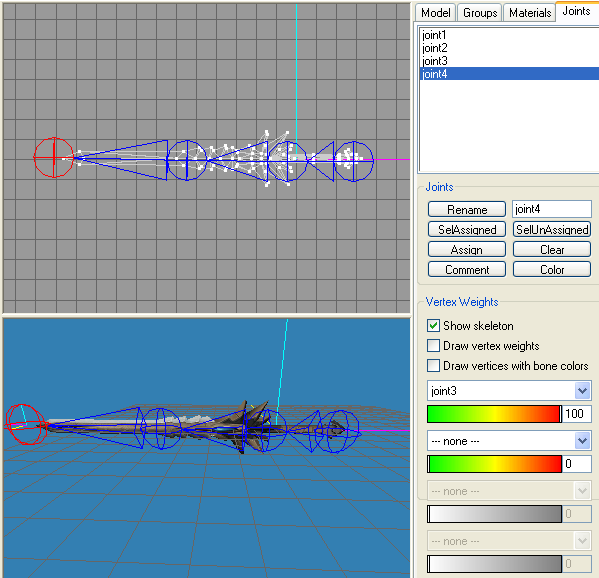The height and width of the screenshot is (578, 599).
Task: Click the joint4 name input field
Action: click(x=552, y=209)
